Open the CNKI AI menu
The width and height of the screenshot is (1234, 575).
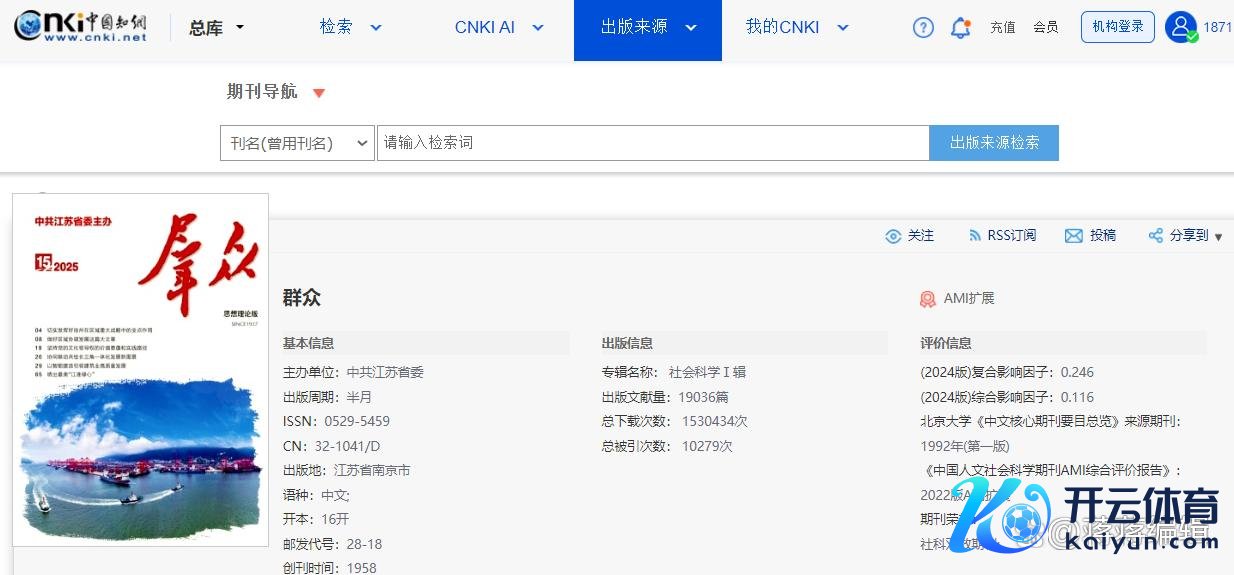point(498,27)
